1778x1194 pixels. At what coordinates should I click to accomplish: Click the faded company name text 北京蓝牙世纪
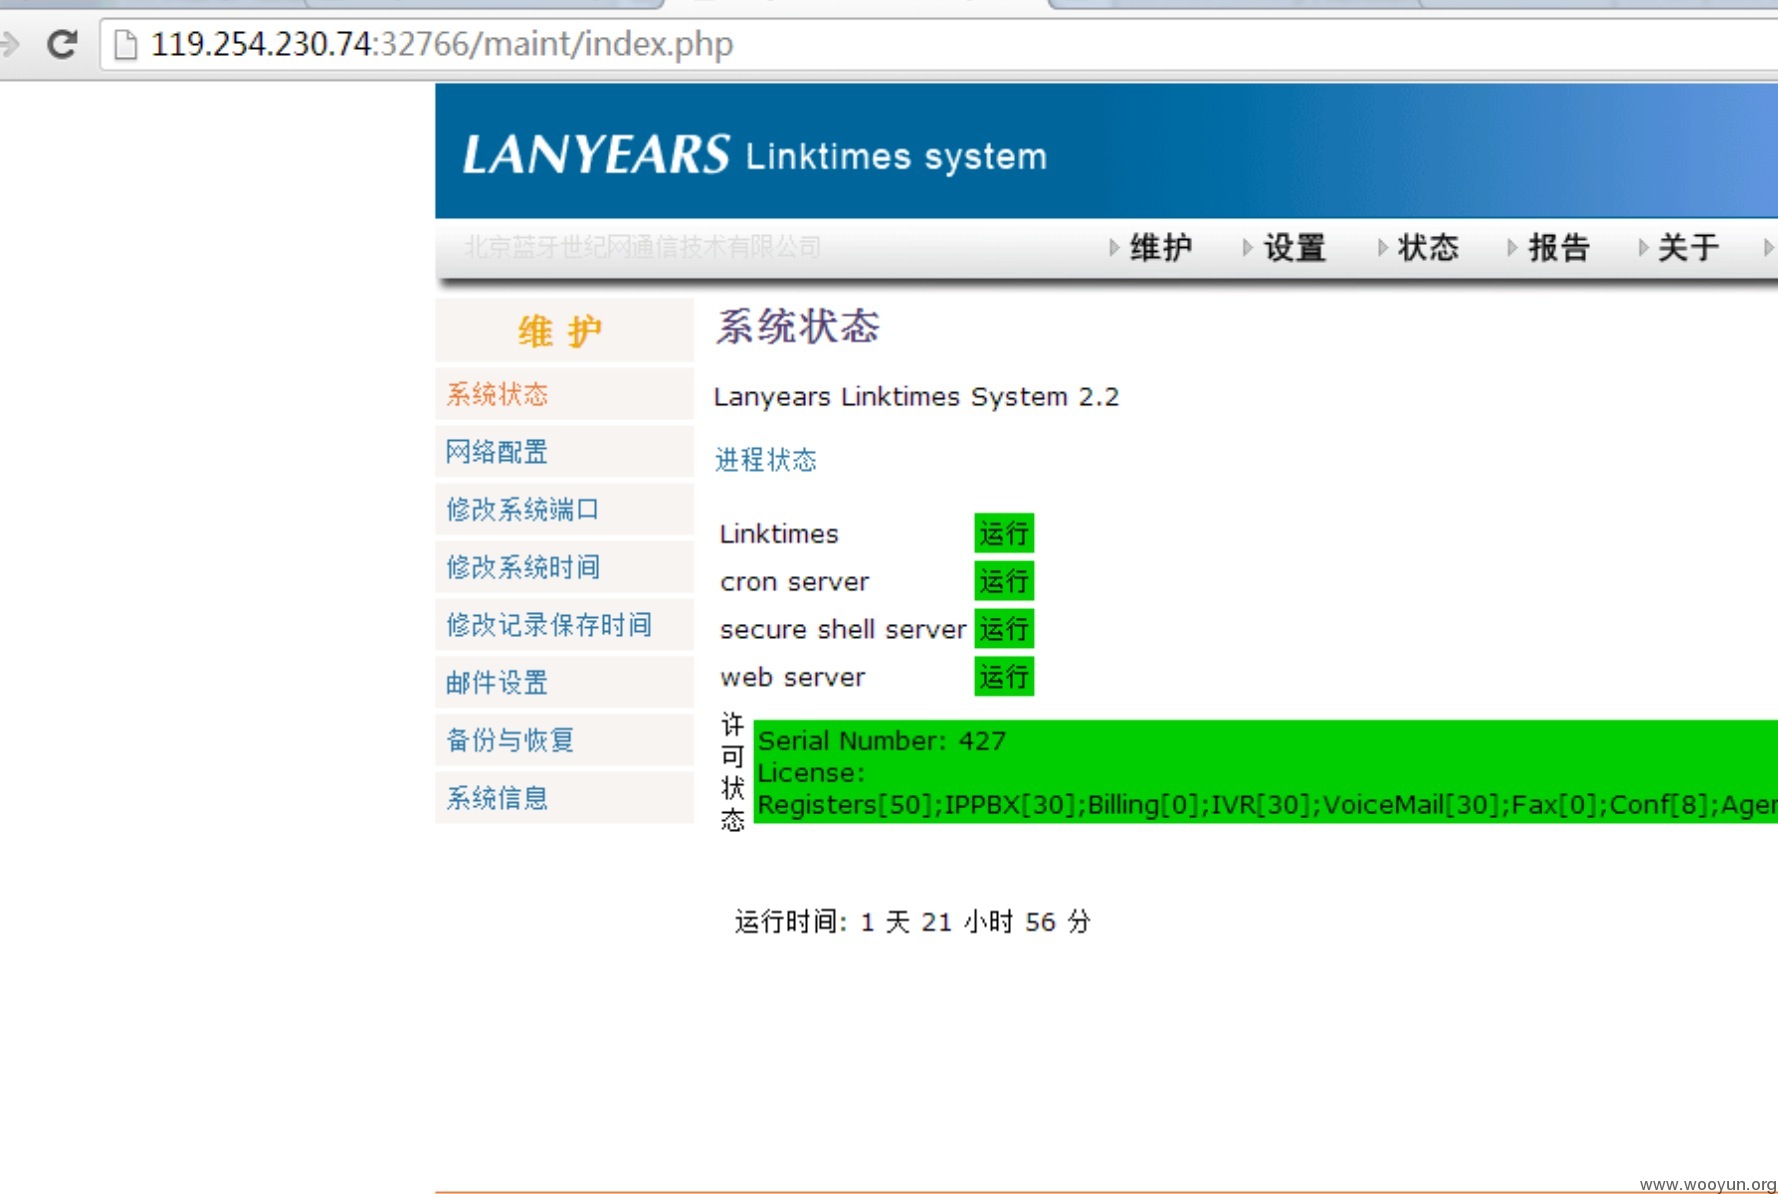coord(643,247)
